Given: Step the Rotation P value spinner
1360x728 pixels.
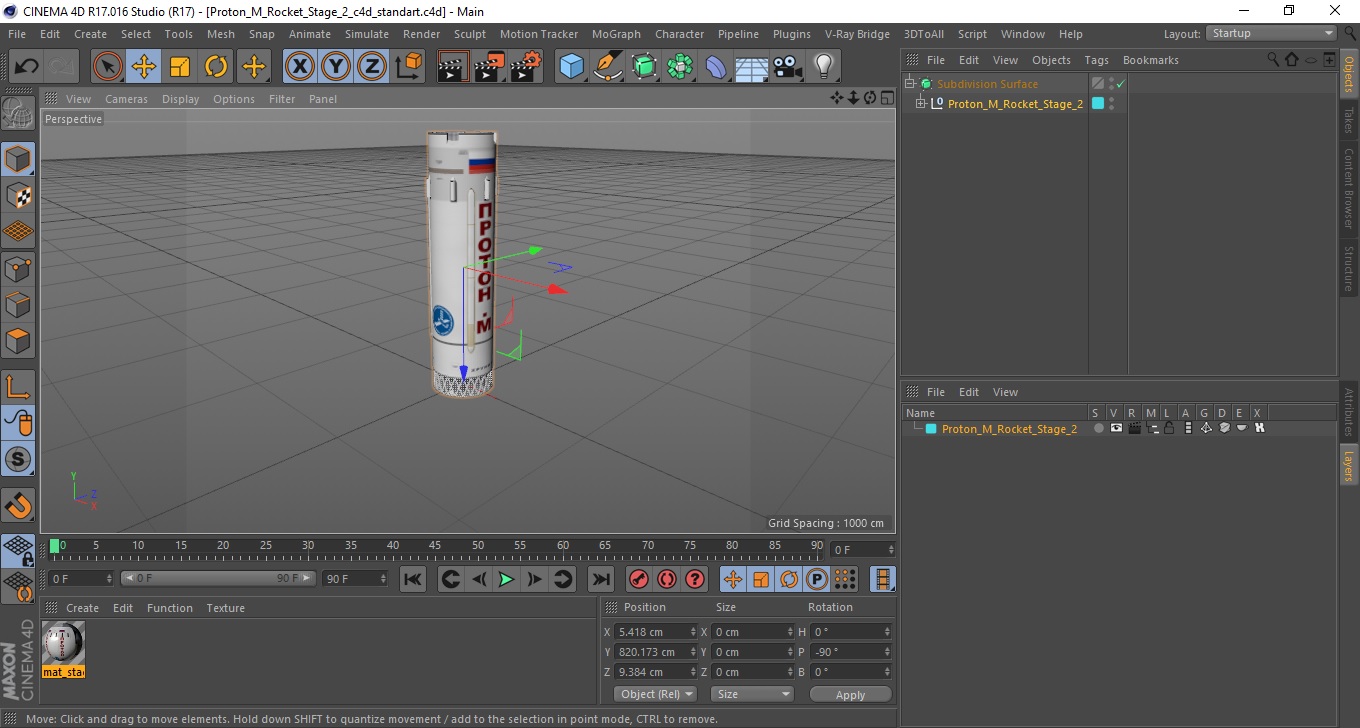Looking at the screenshot, I should (x=886, y=652).
